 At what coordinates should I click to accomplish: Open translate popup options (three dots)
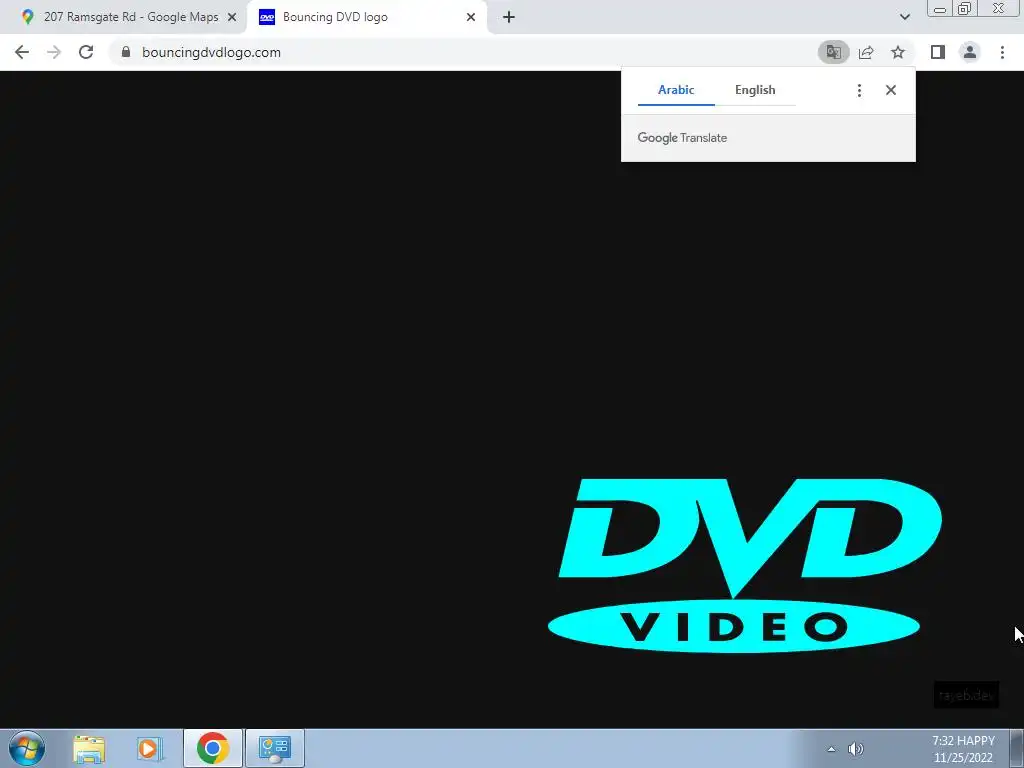(859, 90)
